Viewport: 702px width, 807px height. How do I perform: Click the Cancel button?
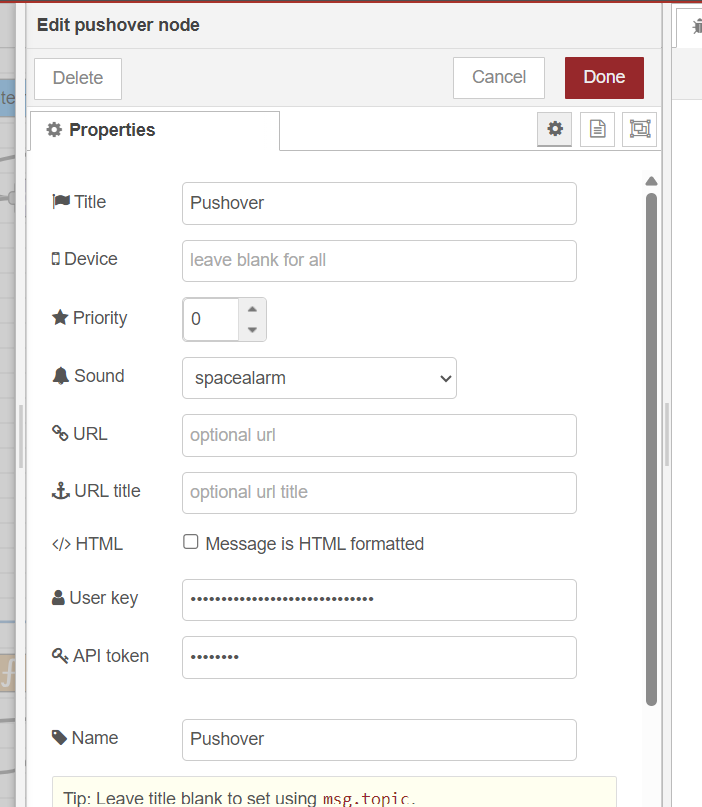pyautogui.click(x=498, y=77)
